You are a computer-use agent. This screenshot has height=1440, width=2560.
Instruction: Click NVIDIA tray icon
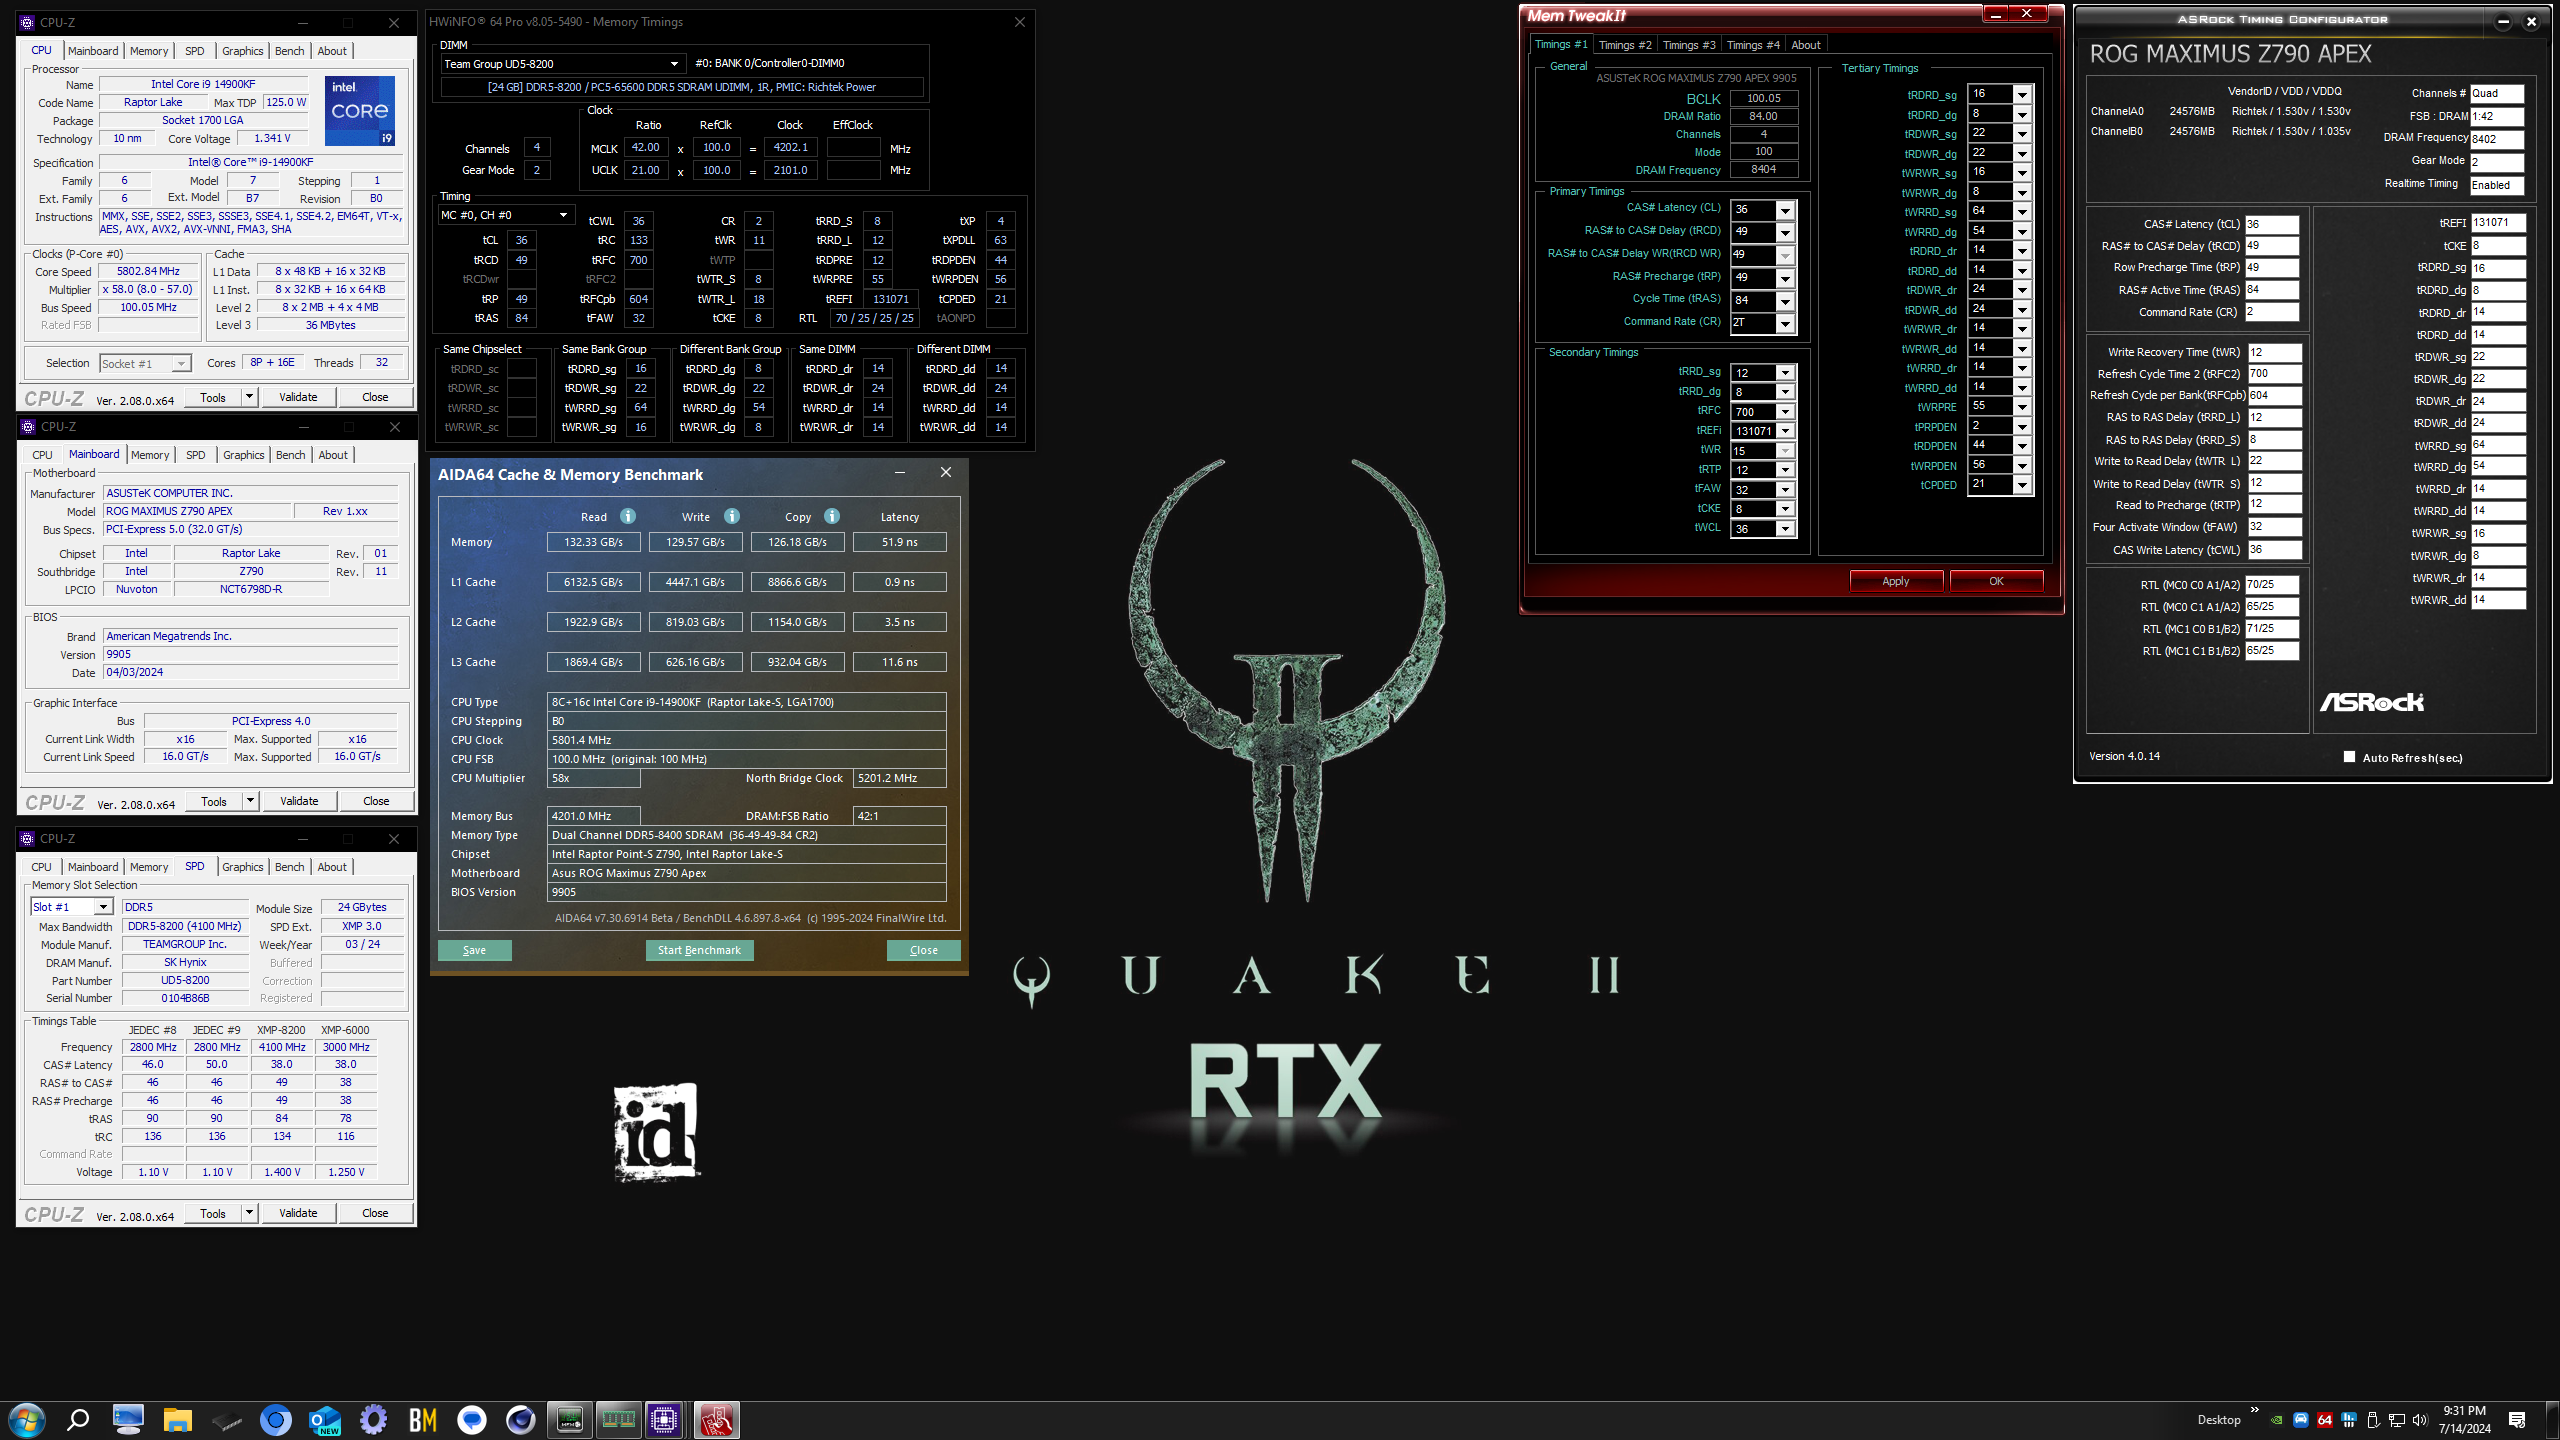pos(2277,1420)
